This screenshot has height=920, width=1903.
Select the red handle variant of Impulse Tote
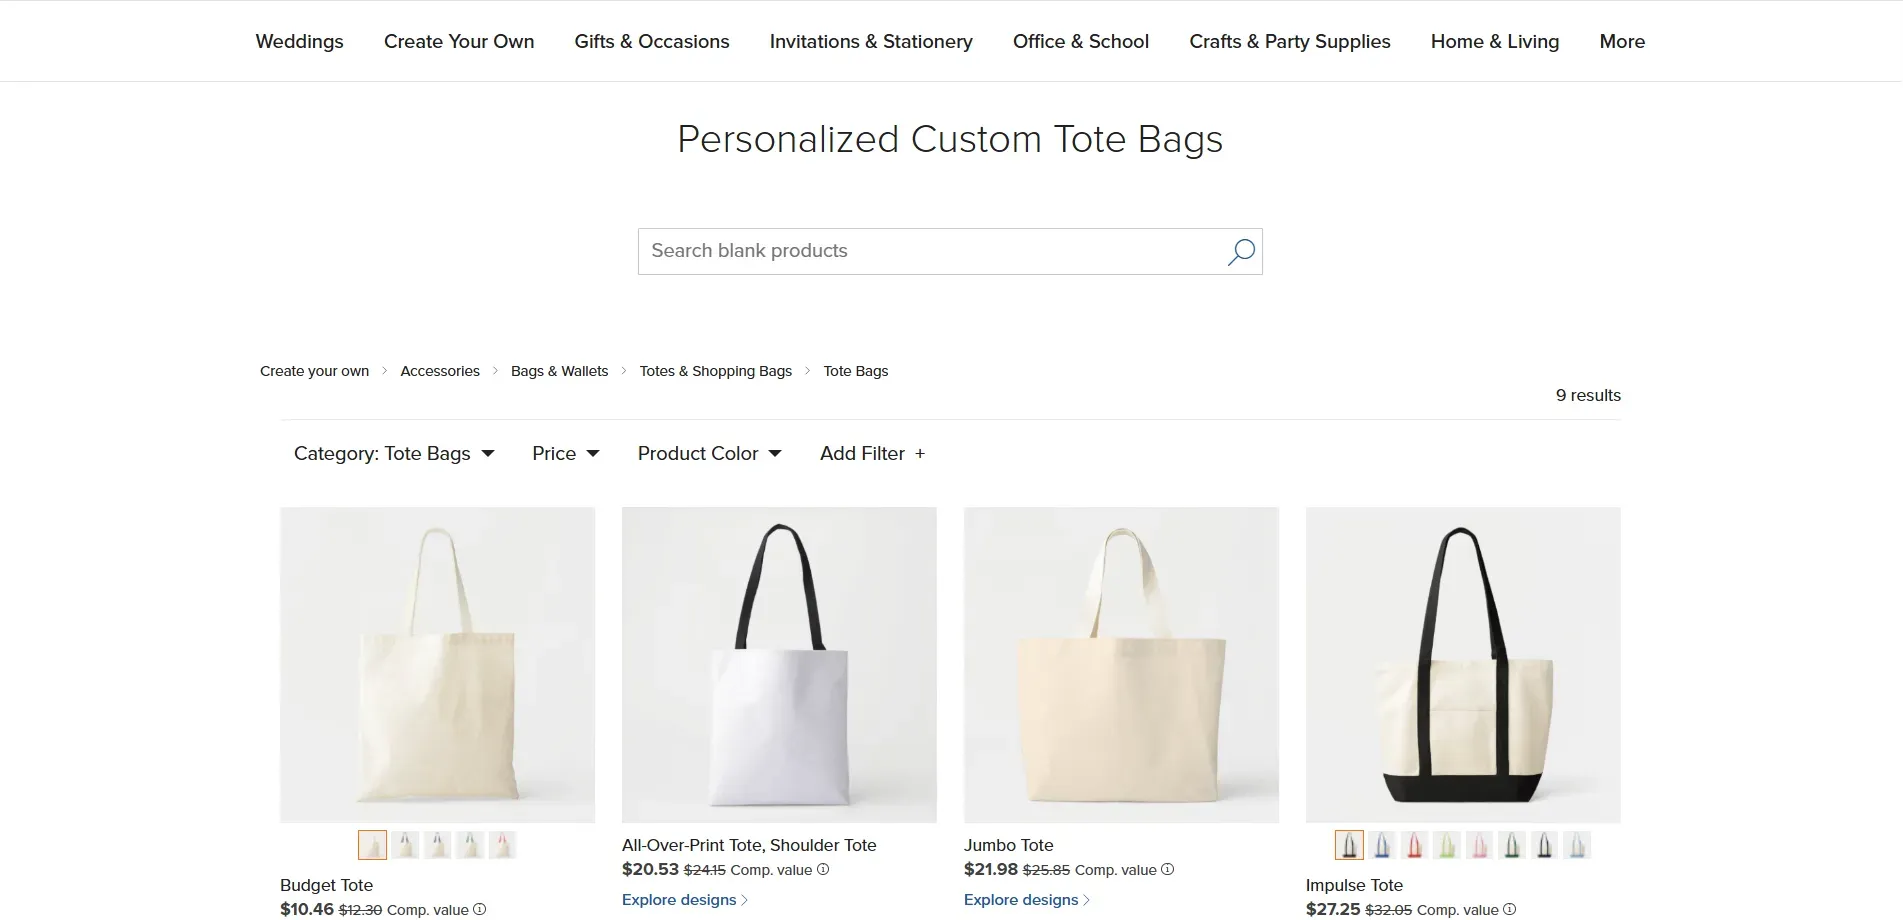[1414, 845]
